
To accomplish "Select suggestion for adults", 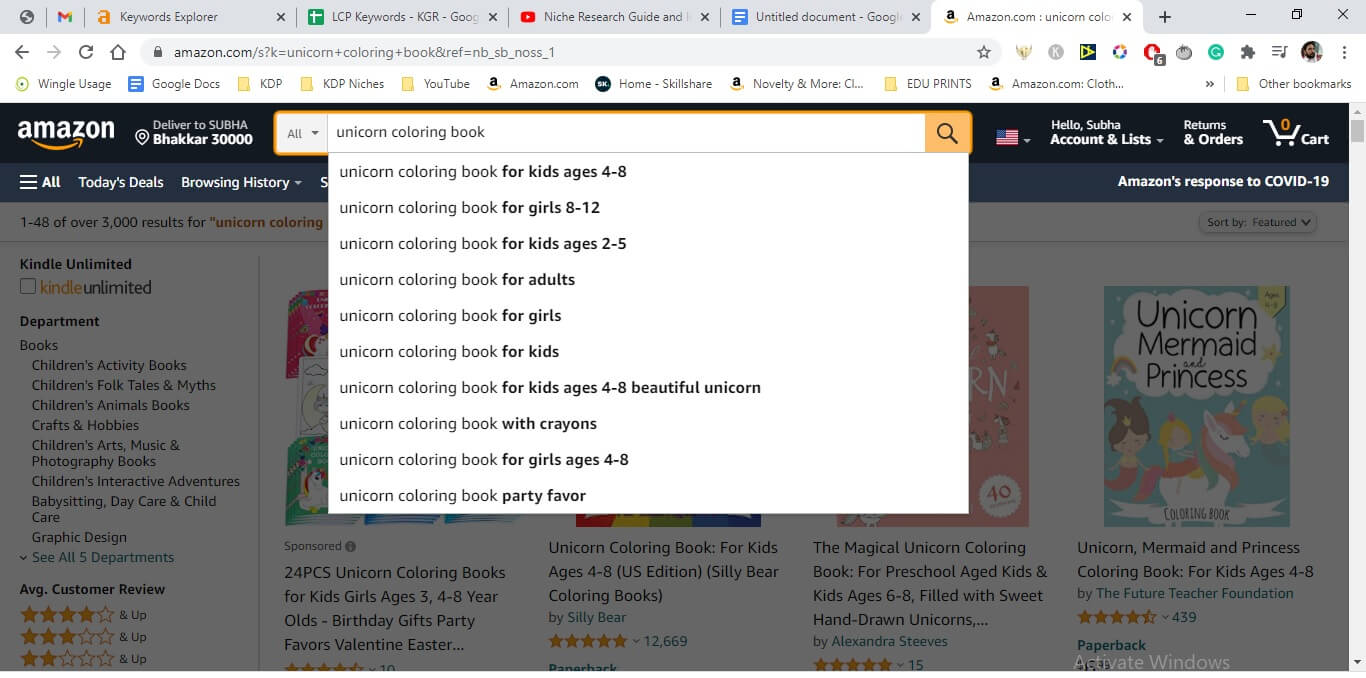I will point(648,280).
